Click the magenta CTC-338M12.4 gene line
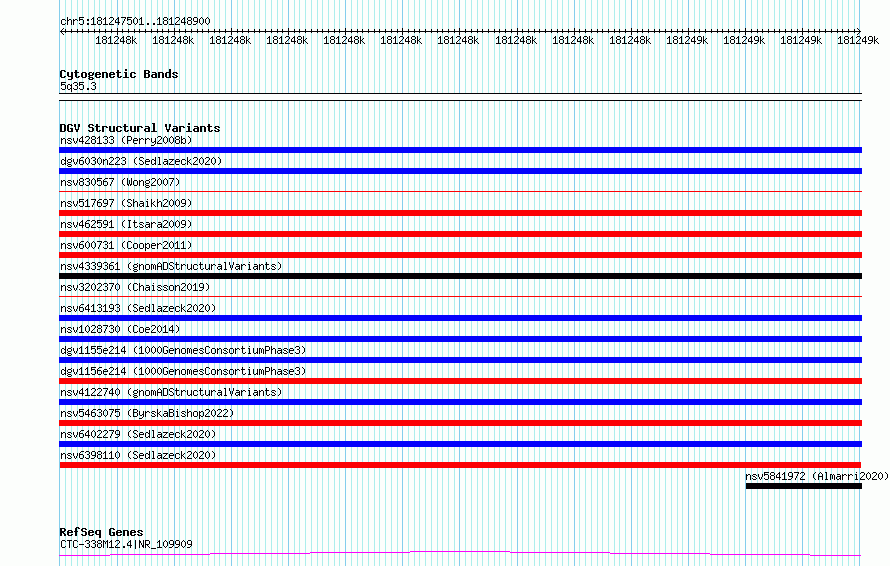The height and width of the screenshot is (566, 890). 460,554
